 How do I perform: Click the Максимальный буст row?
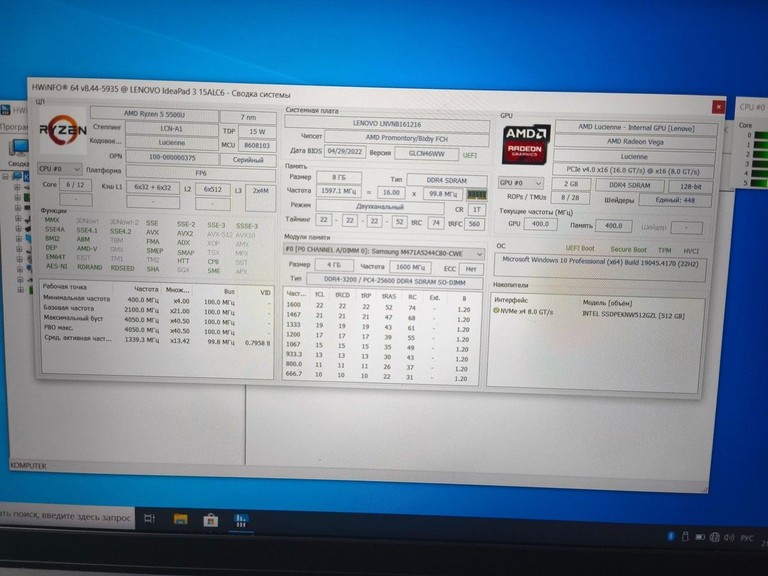[x=157, y=320]
